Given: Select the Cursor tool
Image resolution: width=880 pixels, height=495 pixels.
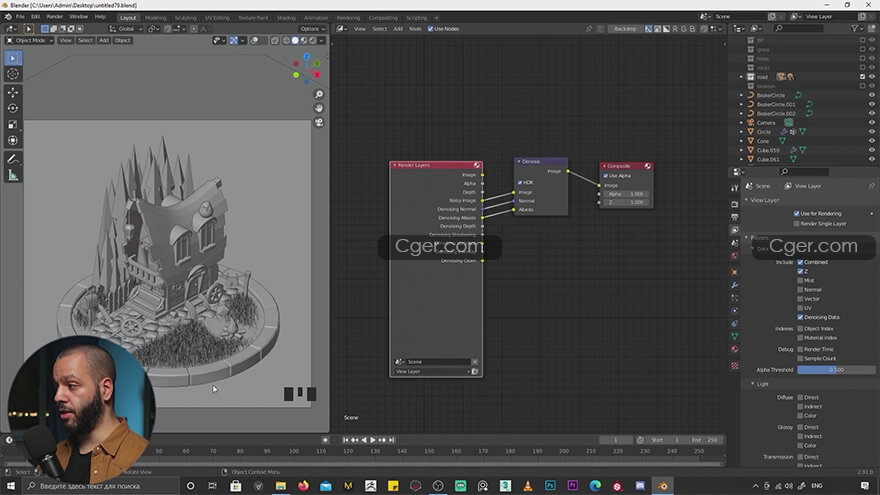Looking at the screenshot, I should tap(13, 74).
